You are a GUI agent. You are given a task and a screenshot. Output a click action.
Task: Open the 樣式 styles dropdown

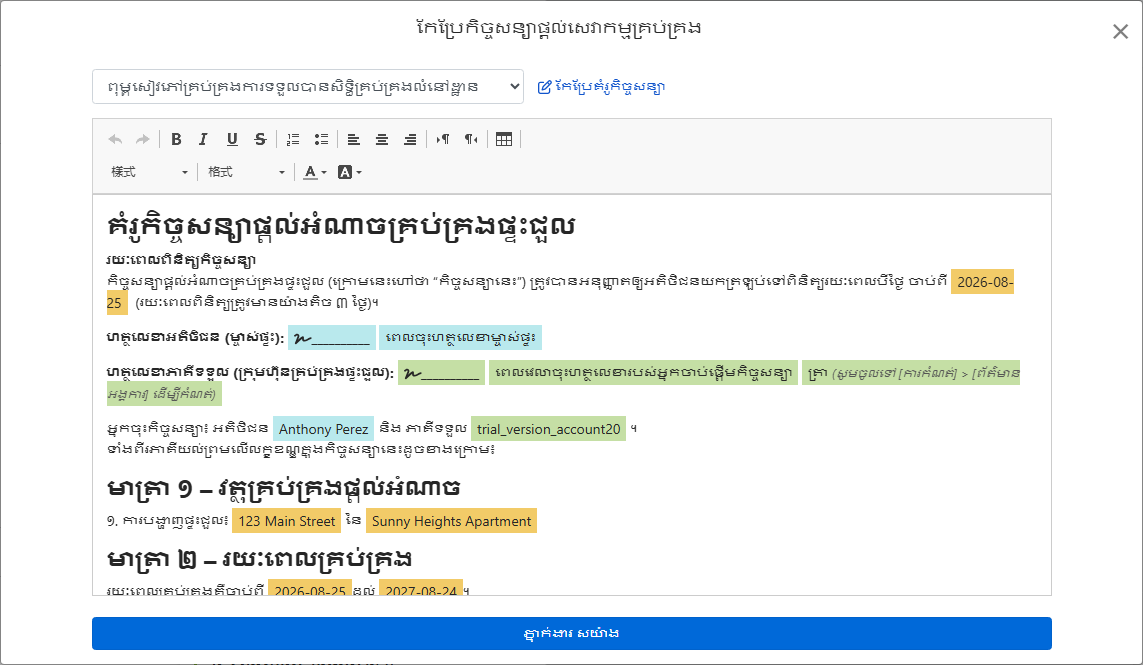(149, 172)
